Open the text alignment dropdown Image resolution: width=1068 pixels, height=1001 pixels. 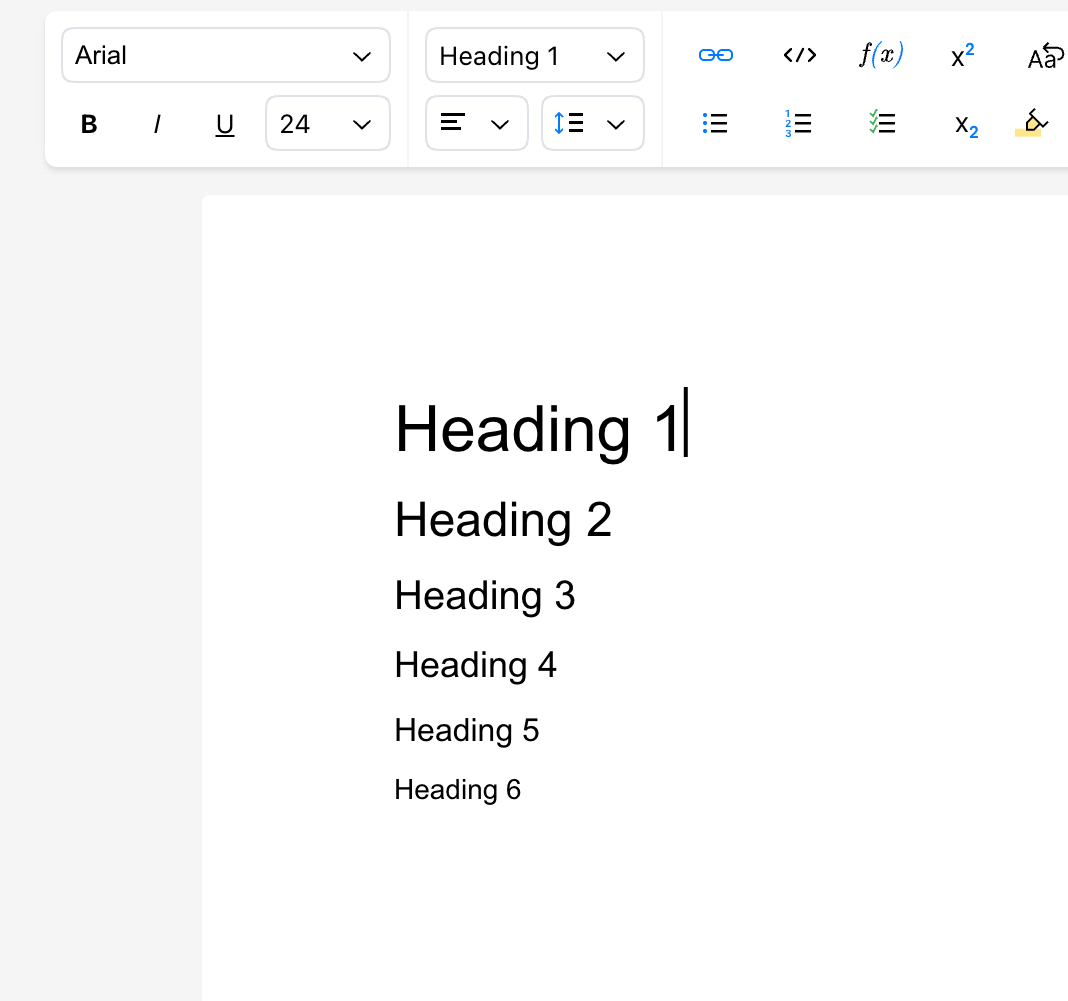tap(477, 123)
